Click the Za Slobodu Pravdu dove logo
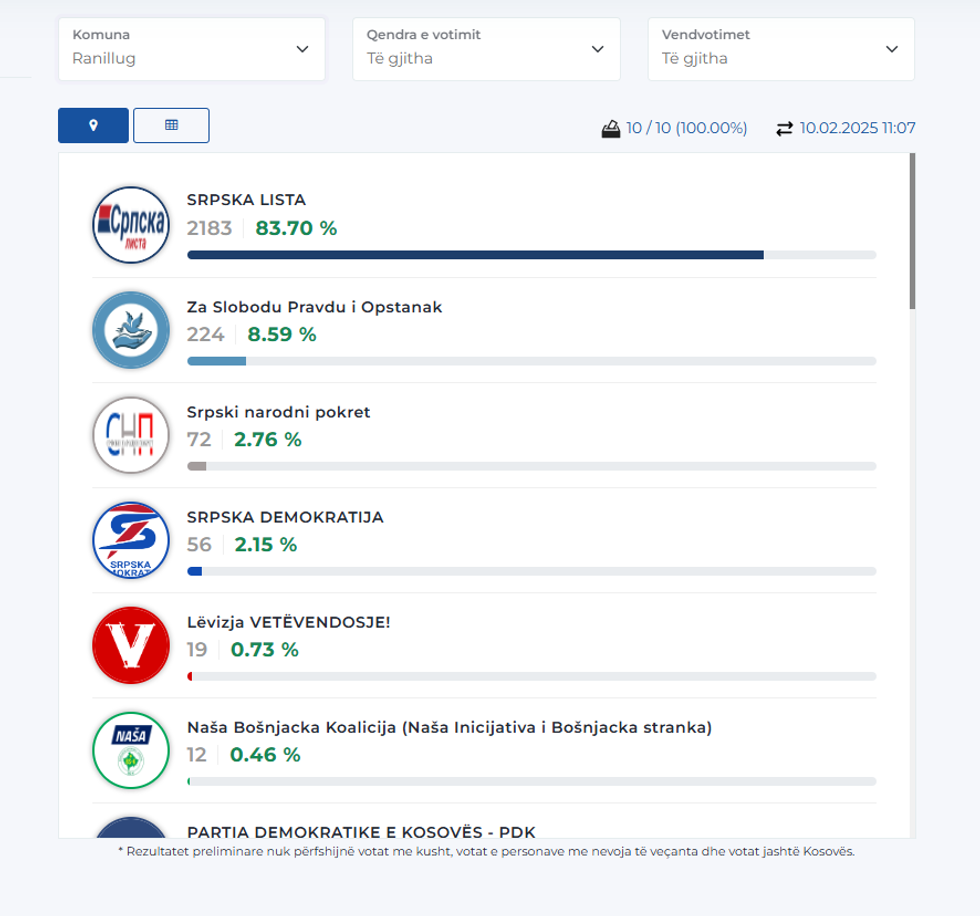The height and width of the screenshot is (916, 980). pos(131,330)
